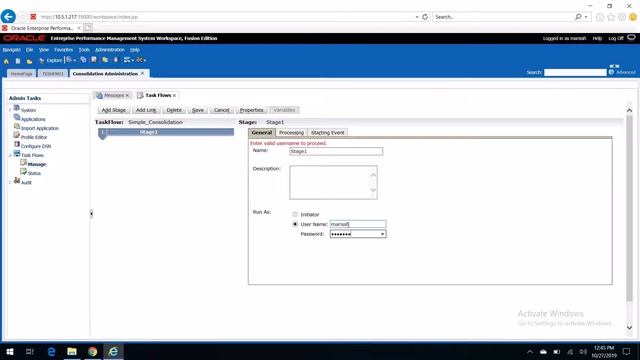This screenshot has height=360, width=640.
Task: Open the browser address bar dropdown arrow
Action: tap(417, 17)
